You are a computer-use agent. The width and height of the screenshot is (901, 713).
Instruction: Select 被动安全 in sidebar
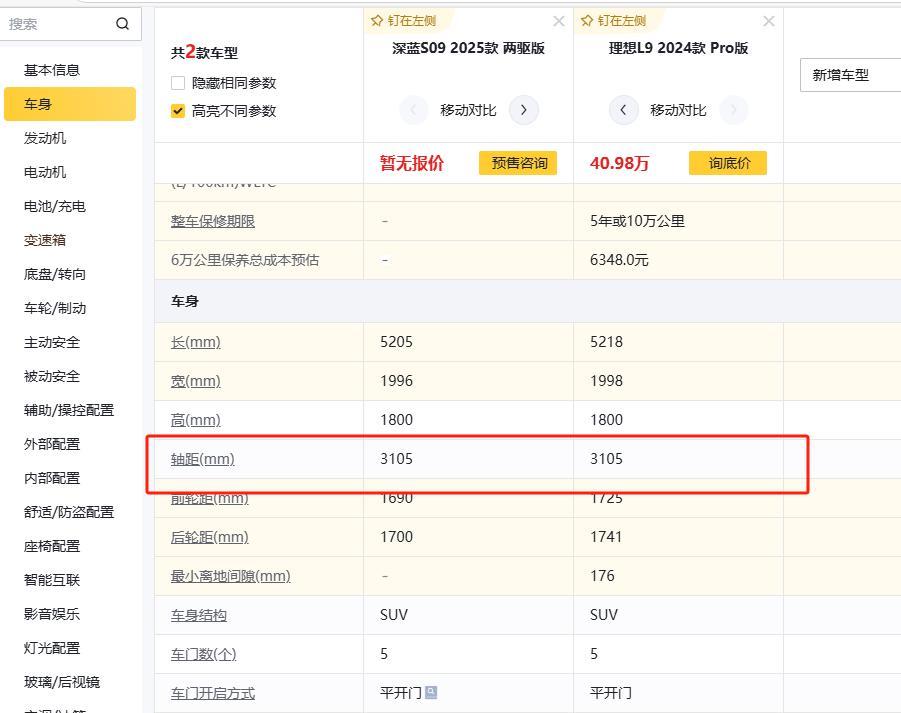pos(52,376)
